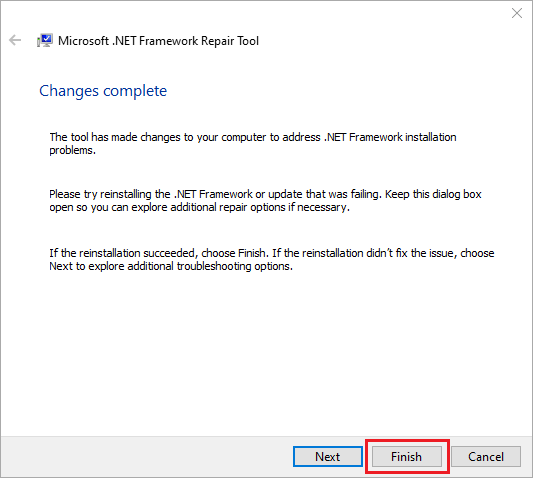Click the word 'problems.' in first paragraph

72,150
